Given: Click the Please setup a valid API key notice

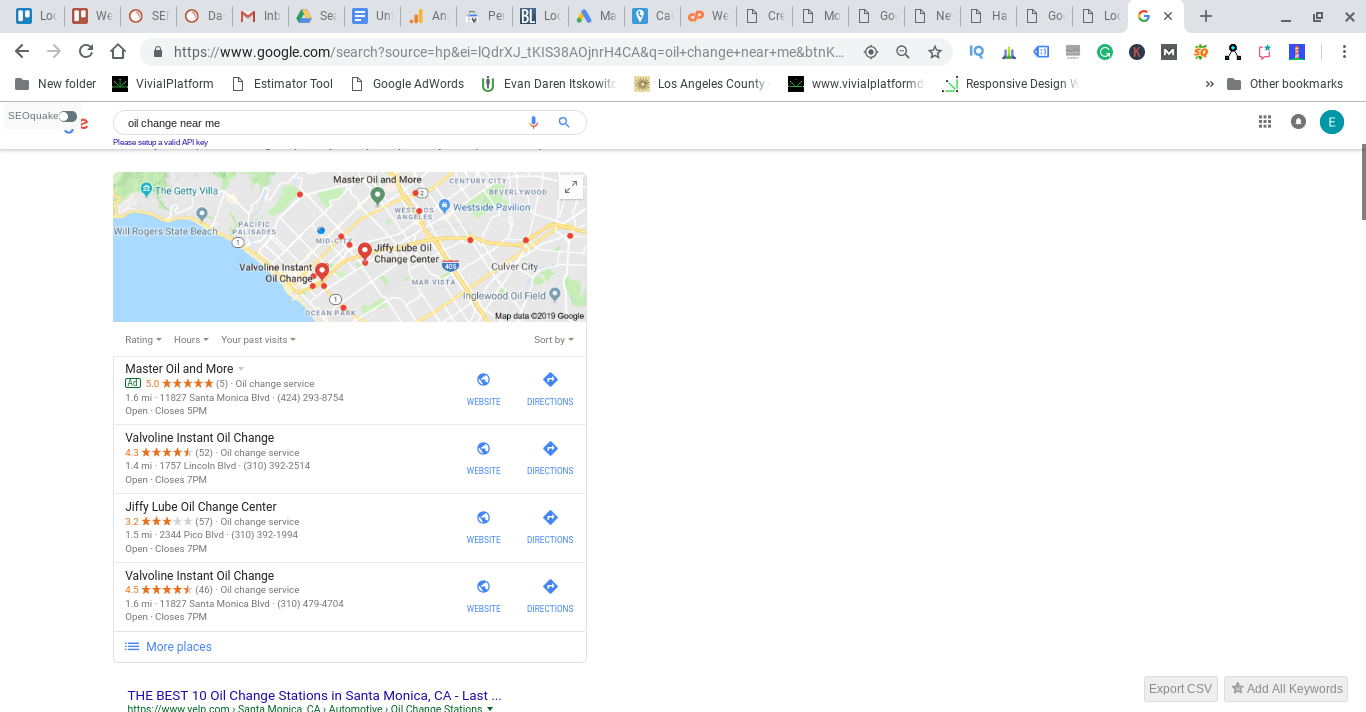Looking at the screenshot, I should click(160, 143).
